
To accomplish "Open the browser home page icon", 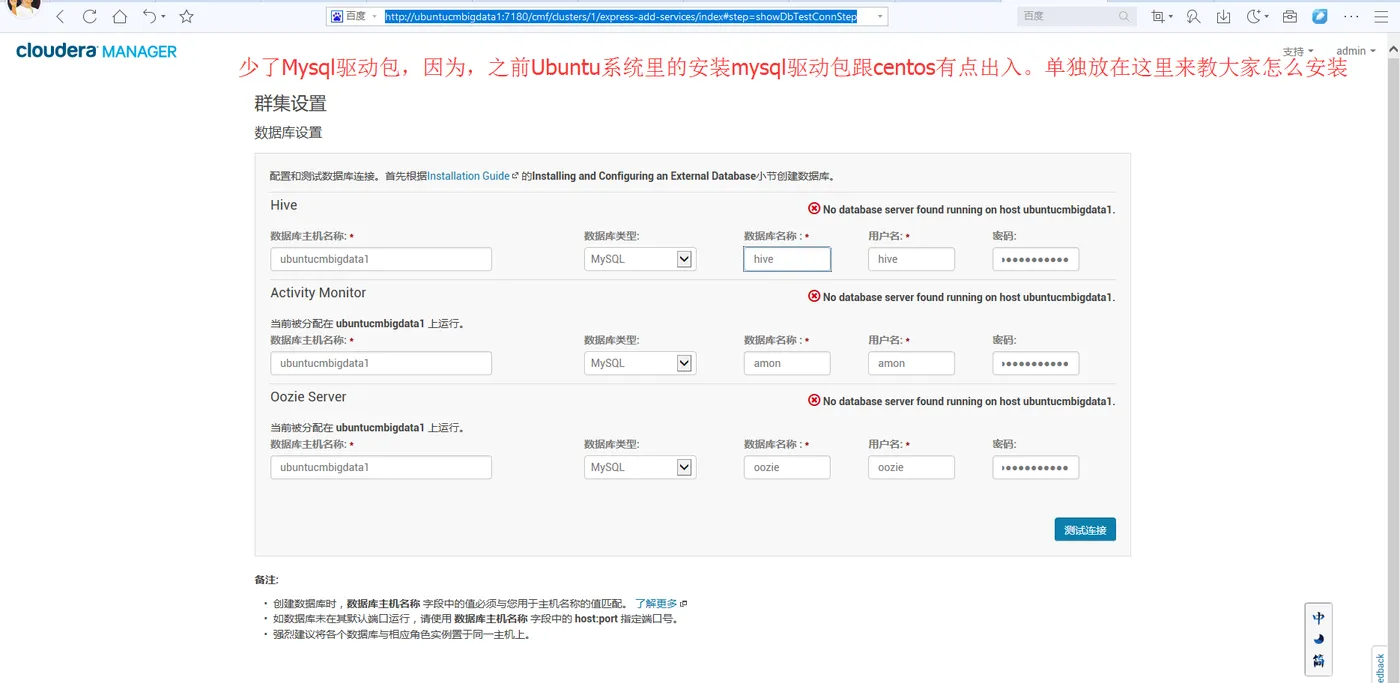I will [x=120, y=17].
